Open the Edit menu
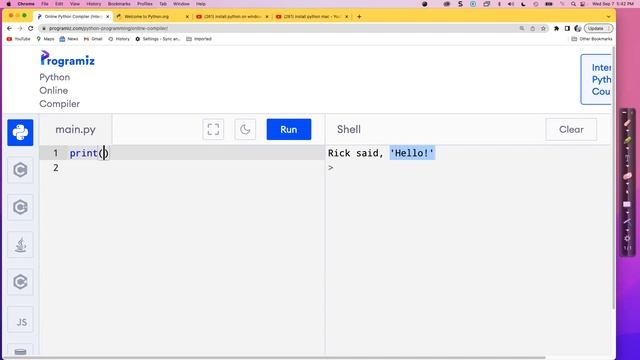The image size is (640, 360). coord(59,4)
